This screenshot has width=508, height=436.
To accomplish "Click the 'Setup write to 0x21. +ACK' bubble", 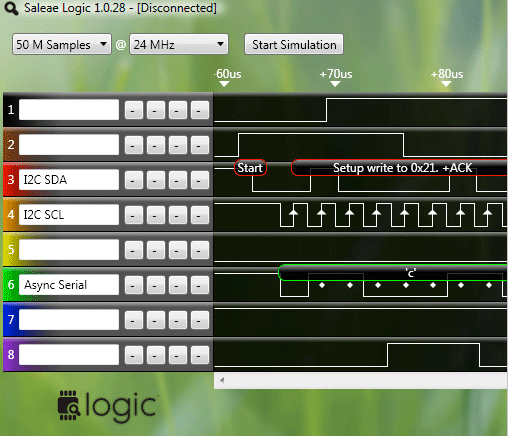I will [399, 168].
